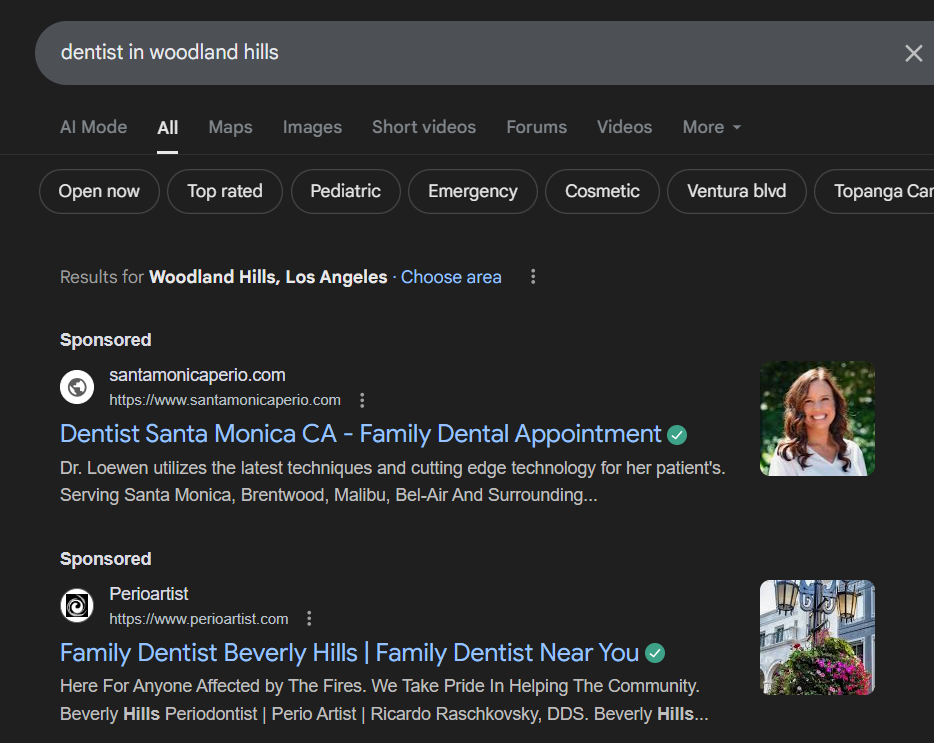This screenshot has width=934, height=743.
Task: Toggle the Top rated filter chip
Action: click(225, 192)
